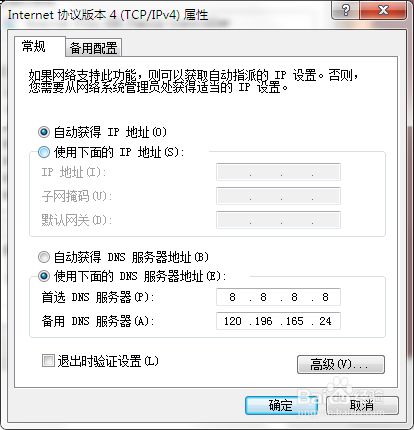Confirm with the 确定 button
The image size is (414, 430).
tap(281, 405)
